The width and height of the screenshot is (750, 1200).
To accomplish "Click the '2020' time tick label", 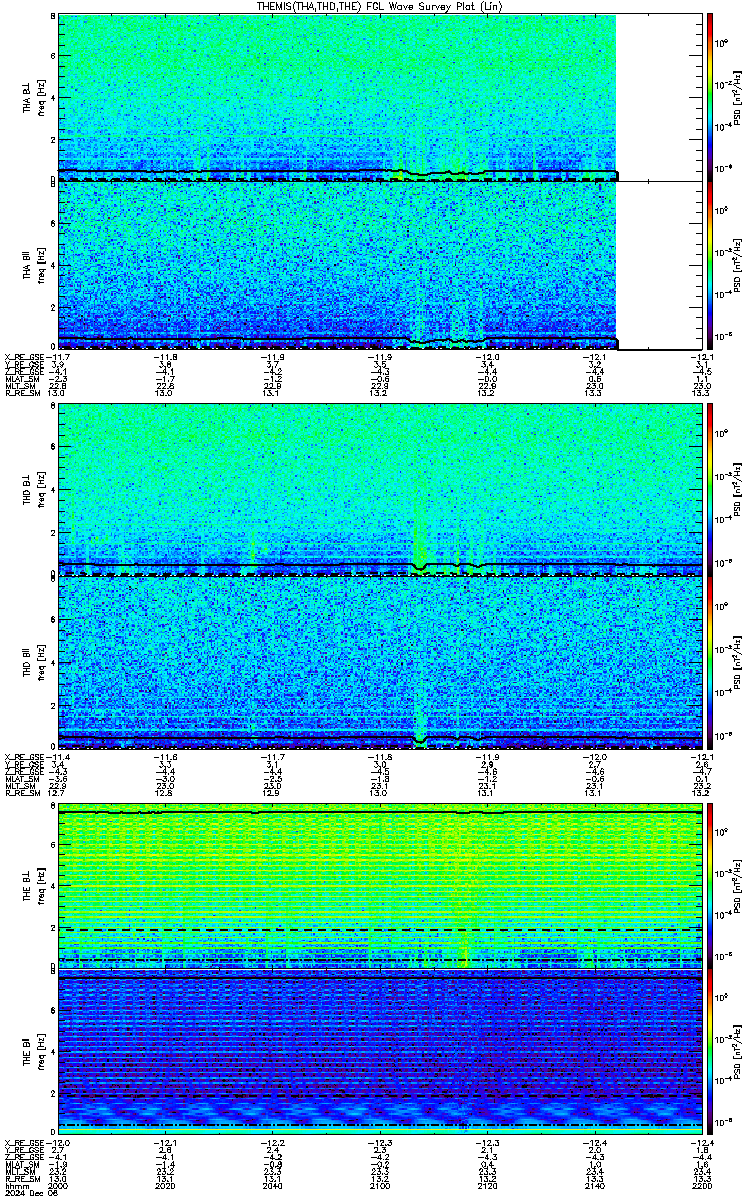I will coord(164,1184).
